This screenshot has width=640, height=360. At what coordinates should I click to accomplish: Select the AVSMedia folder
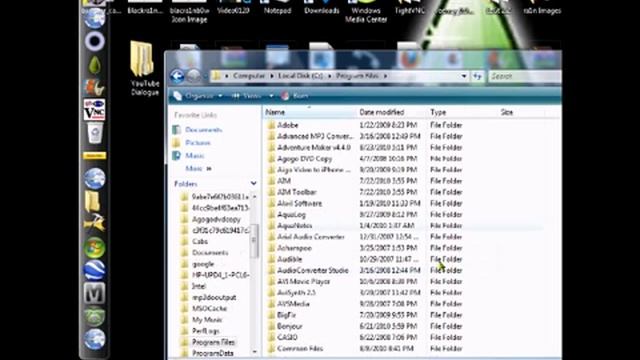293,304
